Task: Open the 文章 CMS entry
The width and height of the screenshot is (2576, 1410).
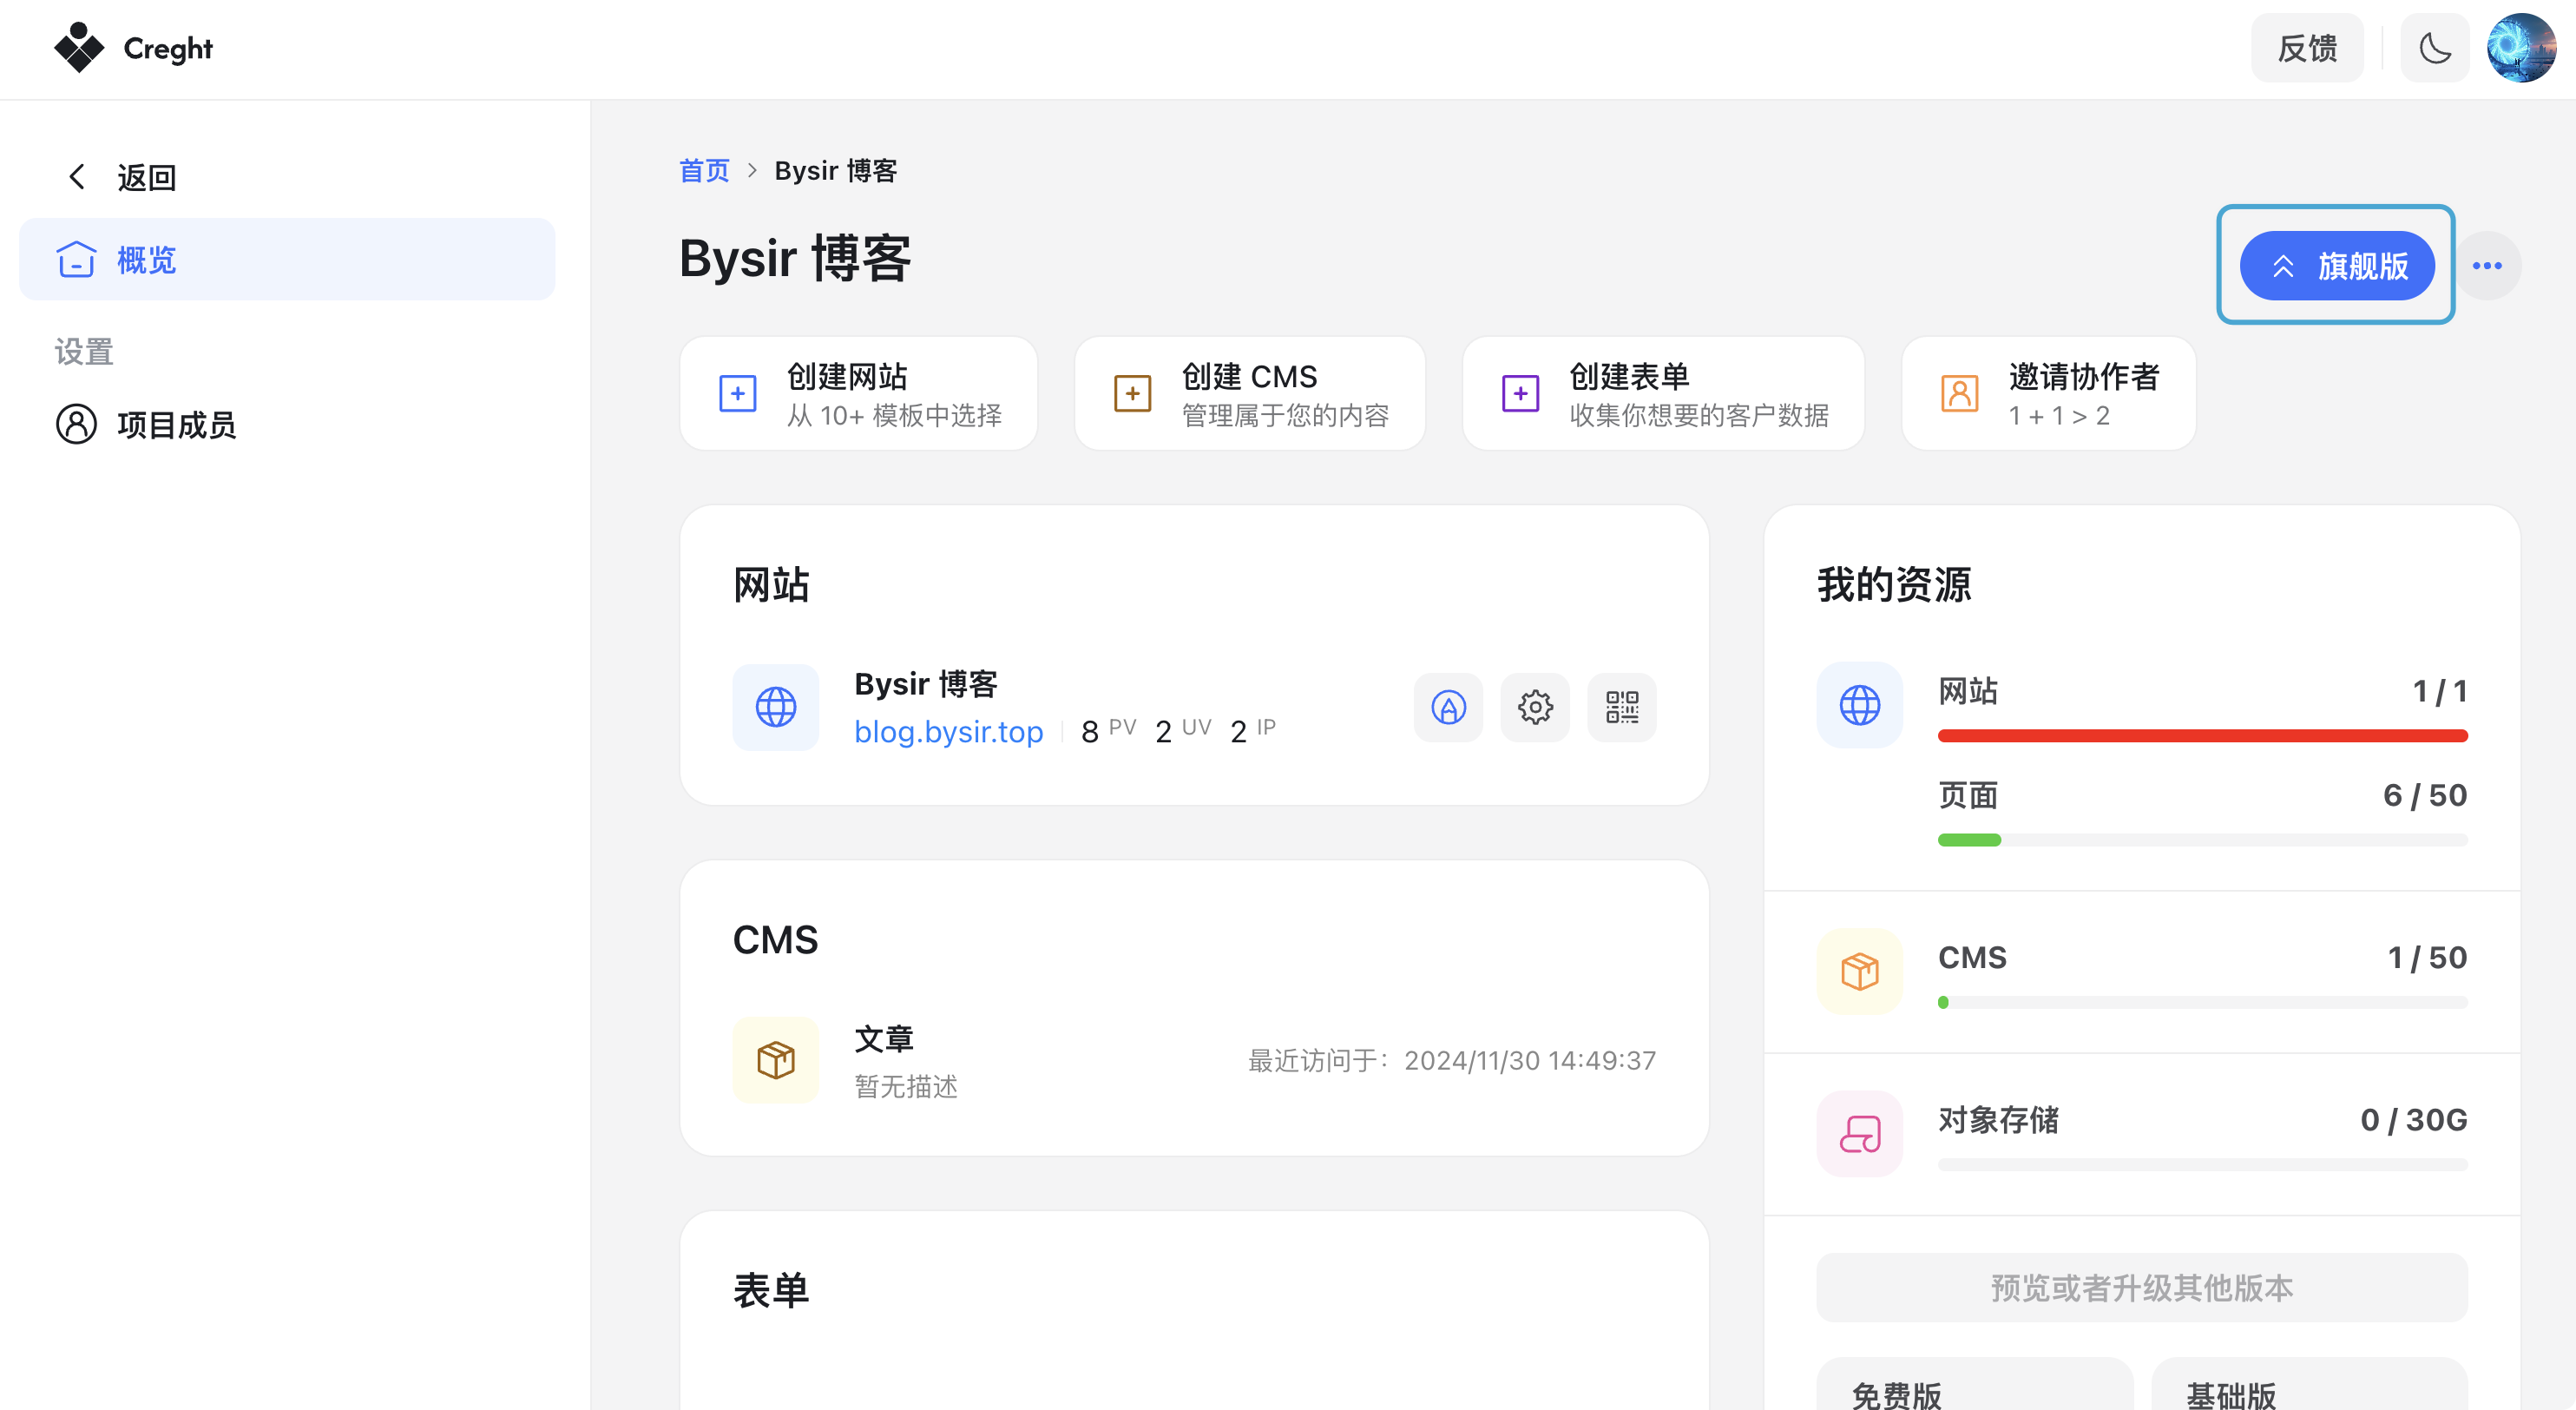Action: (x=1195, y=1061)
